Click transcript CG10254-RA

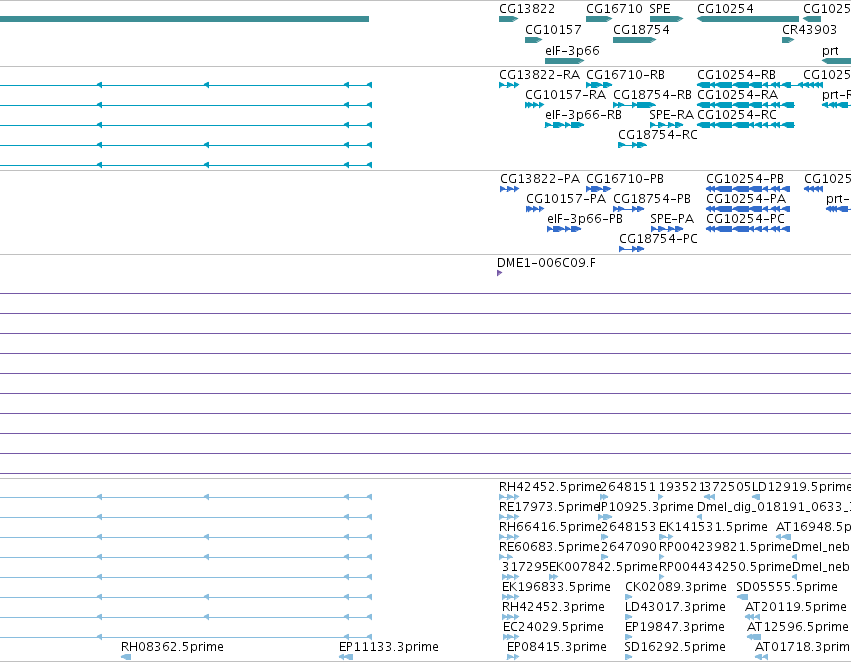tap(737, 95)
